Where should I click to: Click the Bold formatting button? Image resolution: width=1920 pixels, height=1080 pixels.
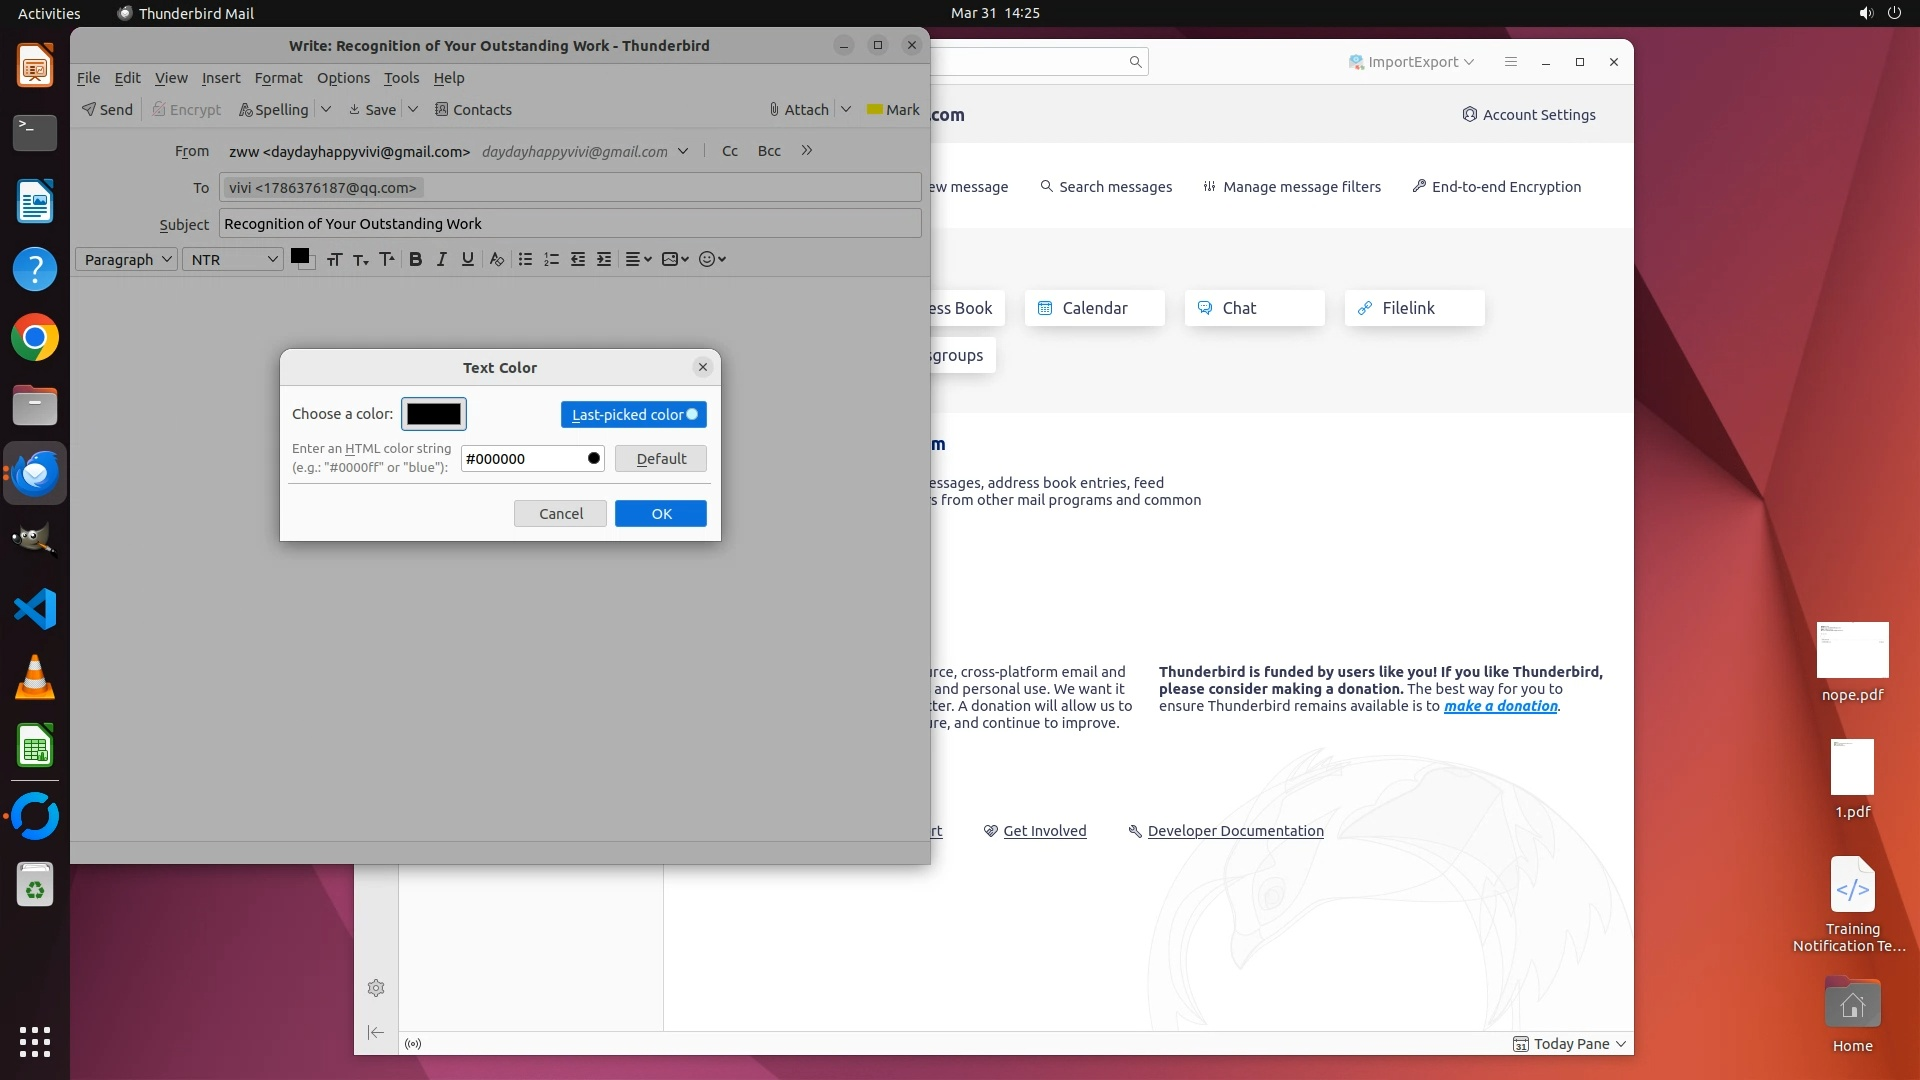[x=416, y=259]
